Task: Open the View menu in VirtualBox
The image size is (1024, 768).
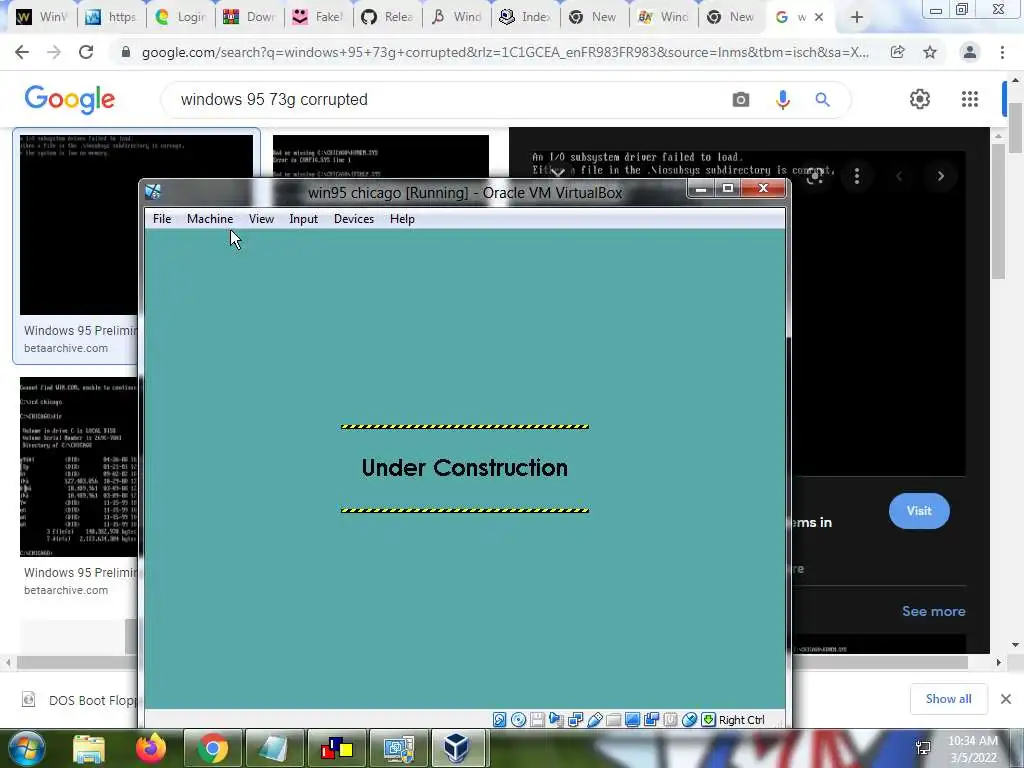Action: click(261, 219)
